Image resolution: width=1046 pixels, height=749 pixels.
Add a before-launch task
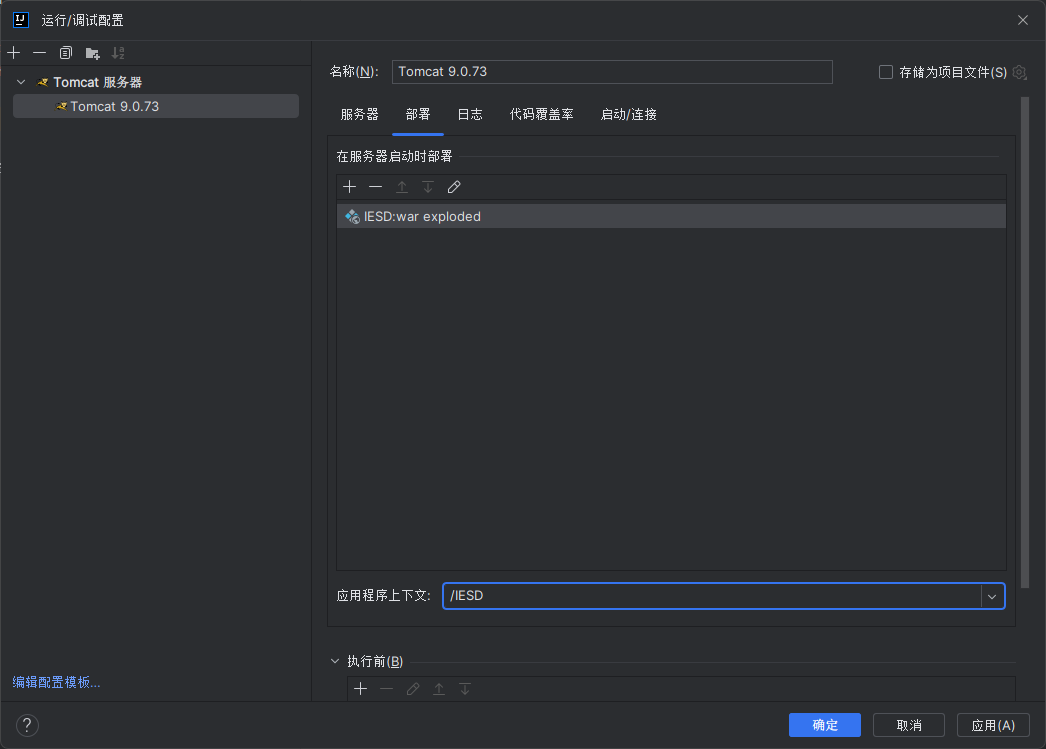(361, 688)
